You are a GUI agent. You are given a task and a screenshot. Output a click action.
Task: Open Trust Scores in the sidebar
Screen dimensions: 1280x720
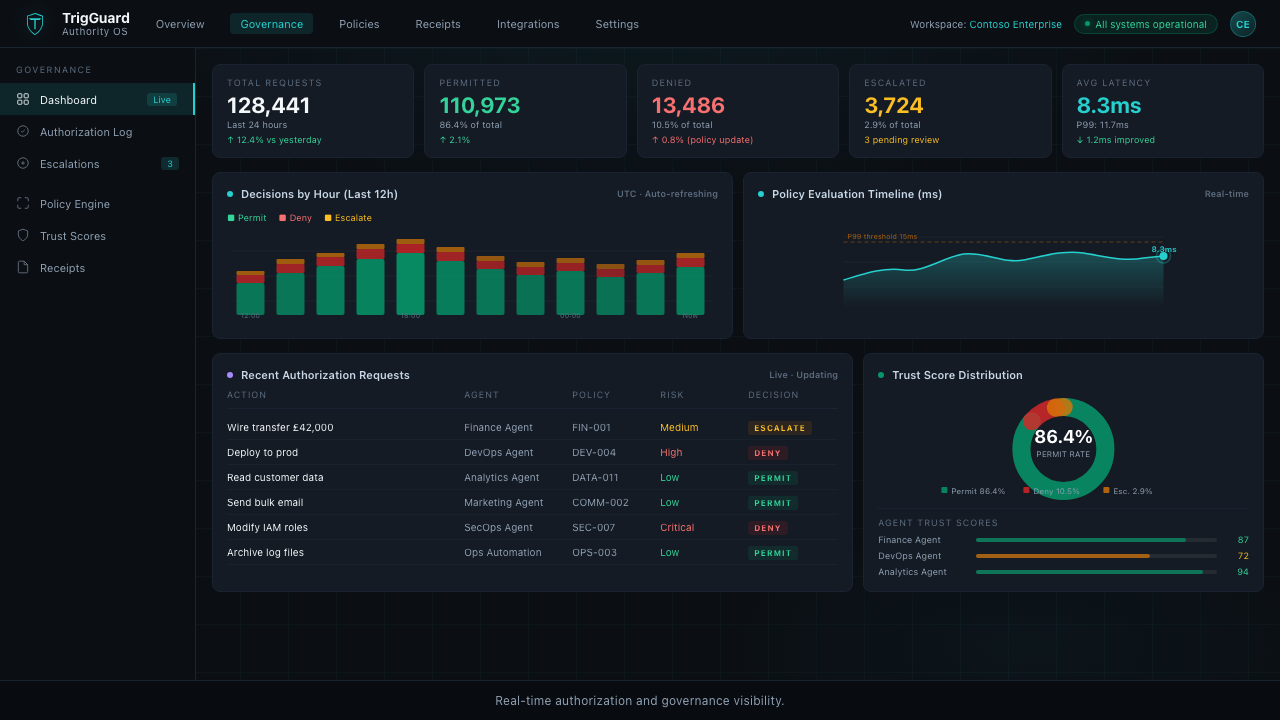pyautogui.click(x=97, y=236)
